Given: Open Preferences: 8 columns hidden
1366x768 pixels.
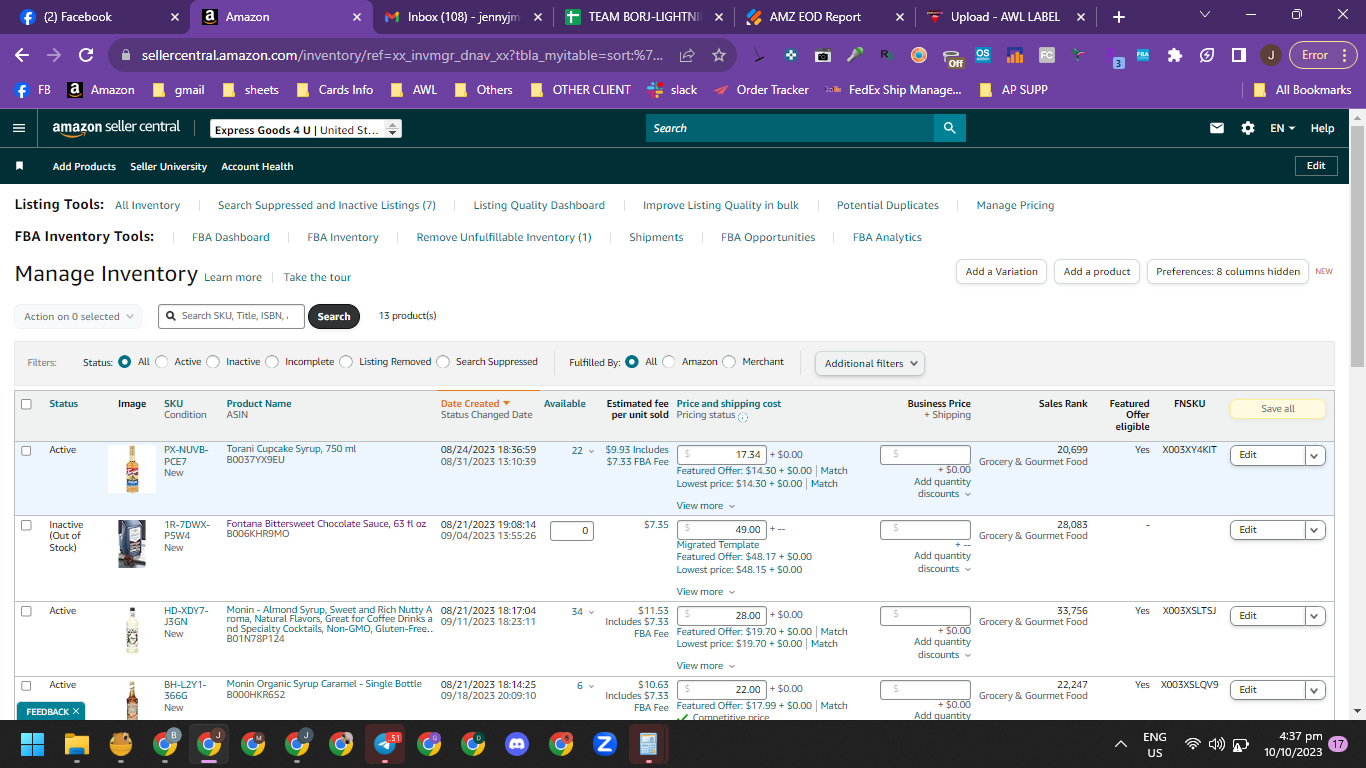Looking at the screenshot, I should tap(1228, 271).
